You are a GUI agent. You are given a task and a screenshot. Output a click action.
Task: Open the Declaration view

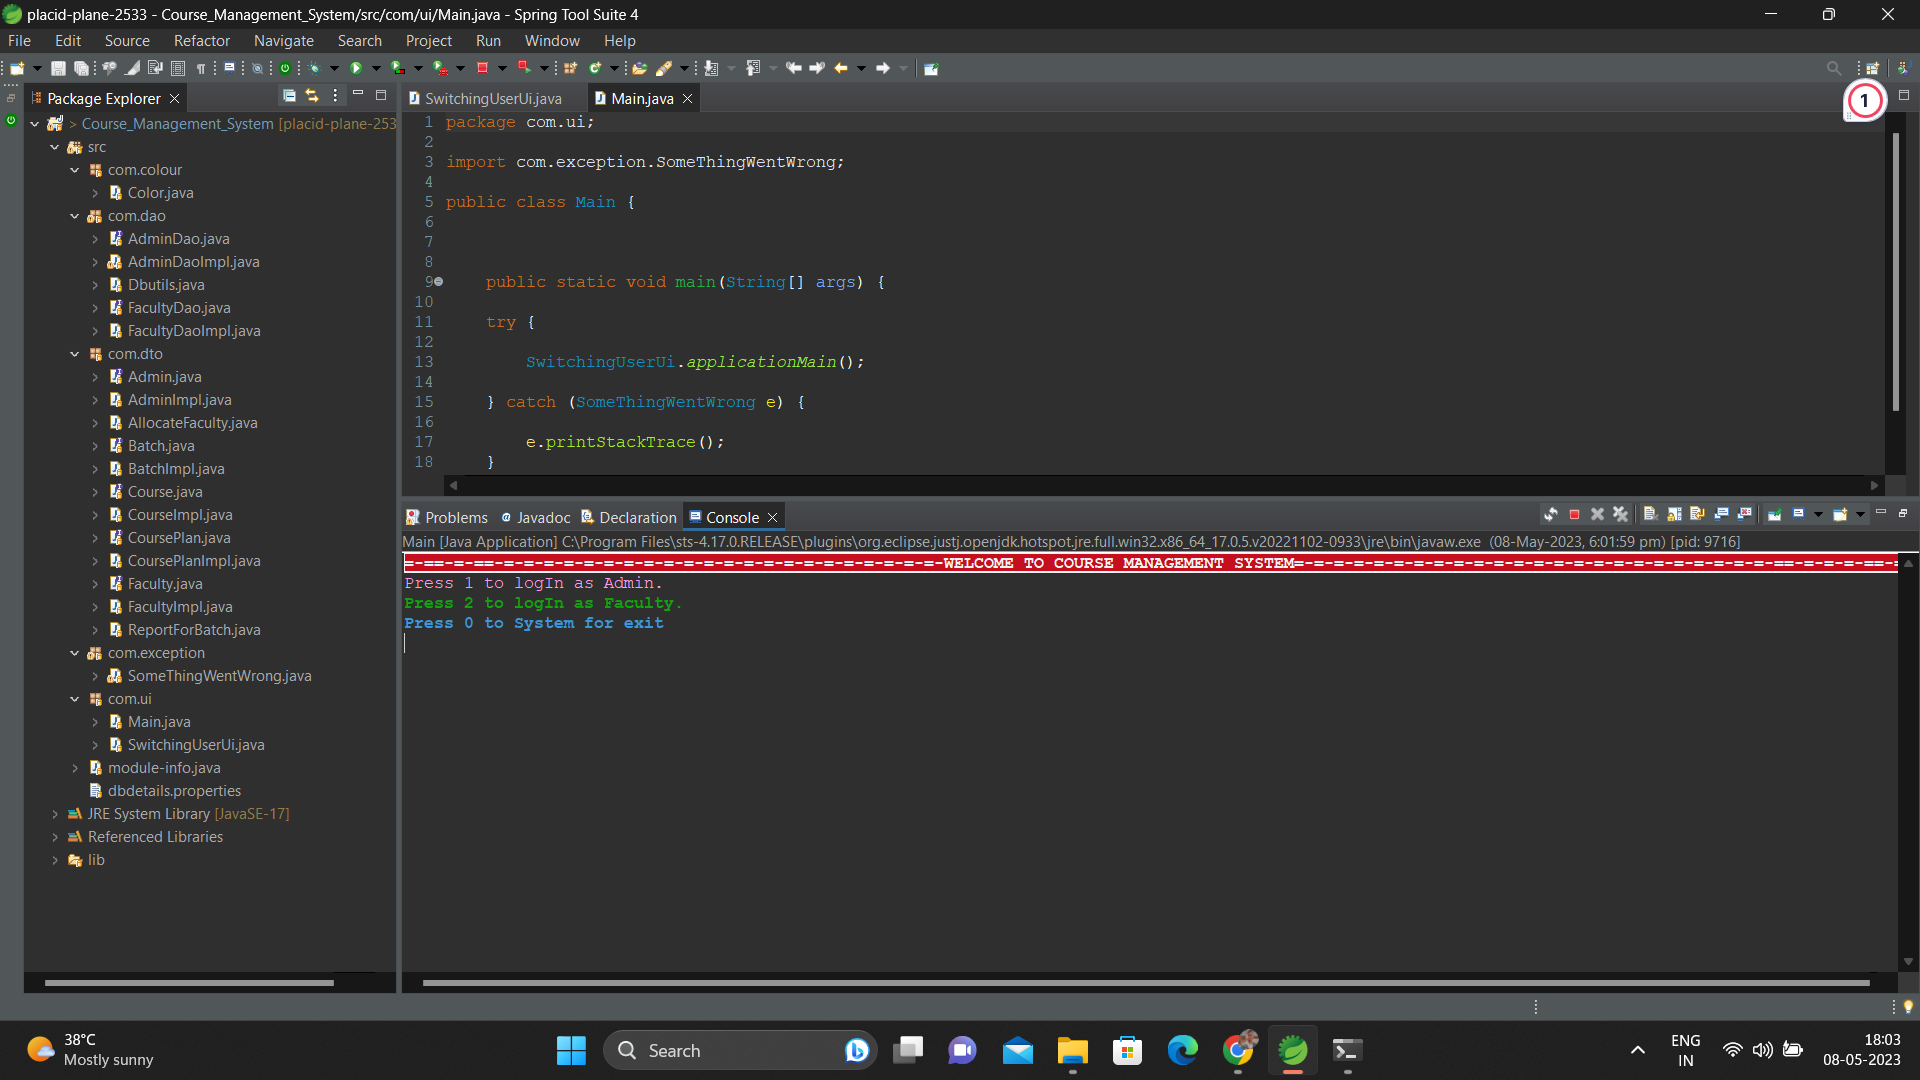click(637, 517)
